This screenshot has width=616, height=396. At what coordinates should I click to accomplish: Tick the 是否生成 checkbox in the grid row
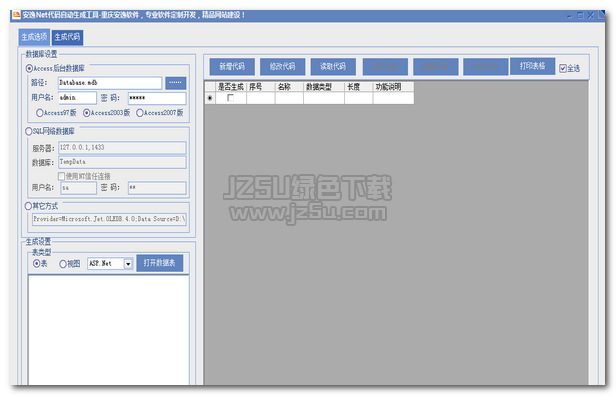pyautogui.click(x=231, y=98)
